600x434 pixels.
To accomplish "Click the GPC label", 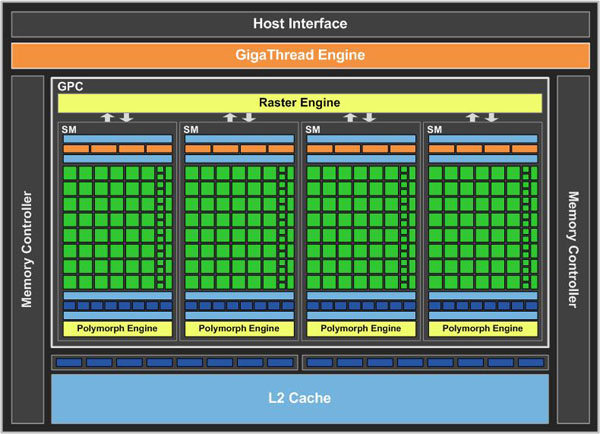I will [x=70, y=87].
